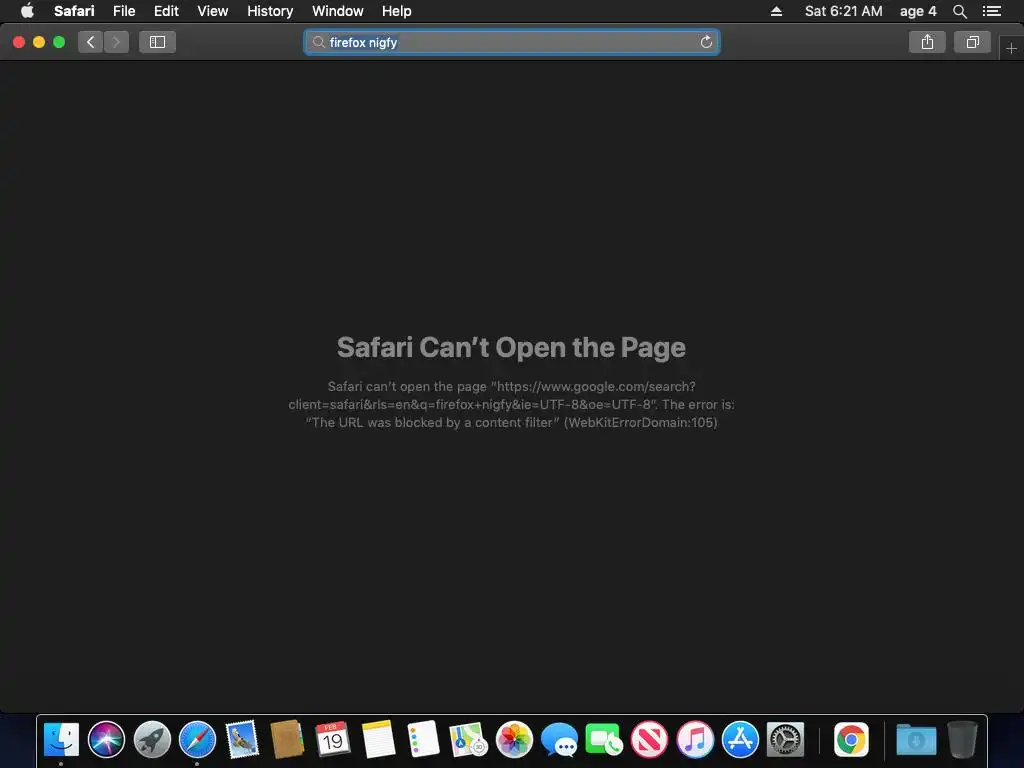Viewport: 1024px width, 768px height.
Task: Open System Preferences gear in Dock
Action: click(x=786, y=739)
